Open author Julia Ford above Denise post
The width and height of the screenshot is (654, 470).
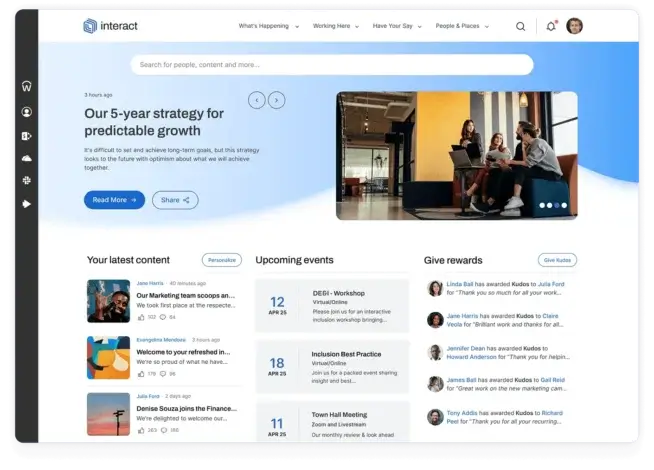pyautogui.click(x=148, y=396)
